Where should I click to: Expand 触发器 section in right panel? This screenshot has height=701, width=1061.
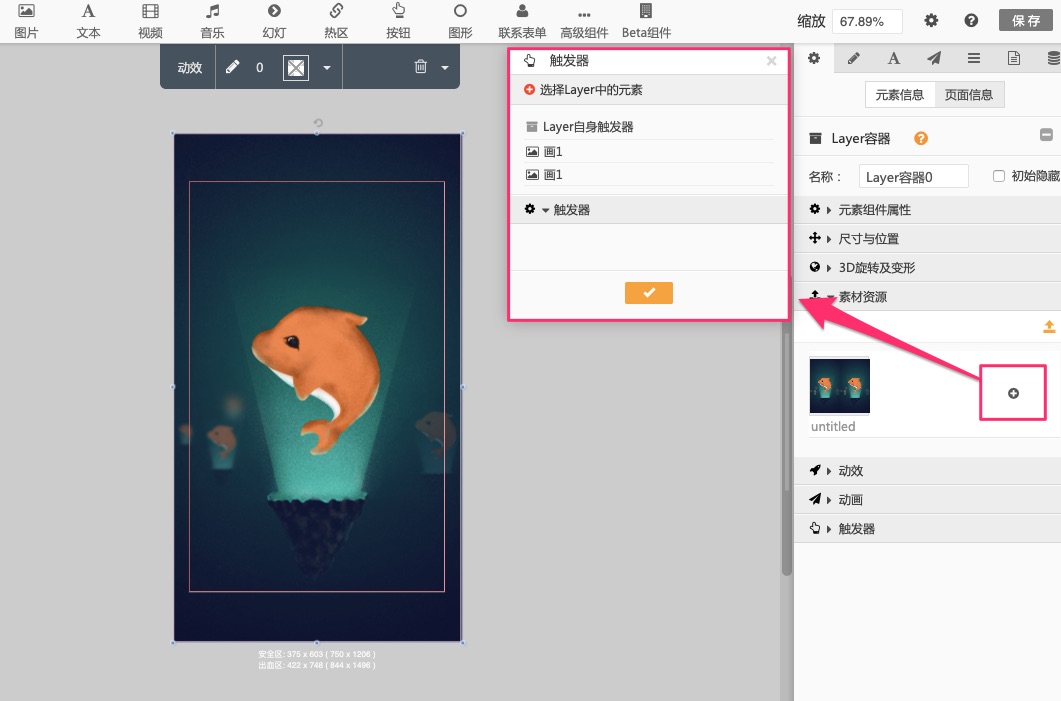coord(928,529)
